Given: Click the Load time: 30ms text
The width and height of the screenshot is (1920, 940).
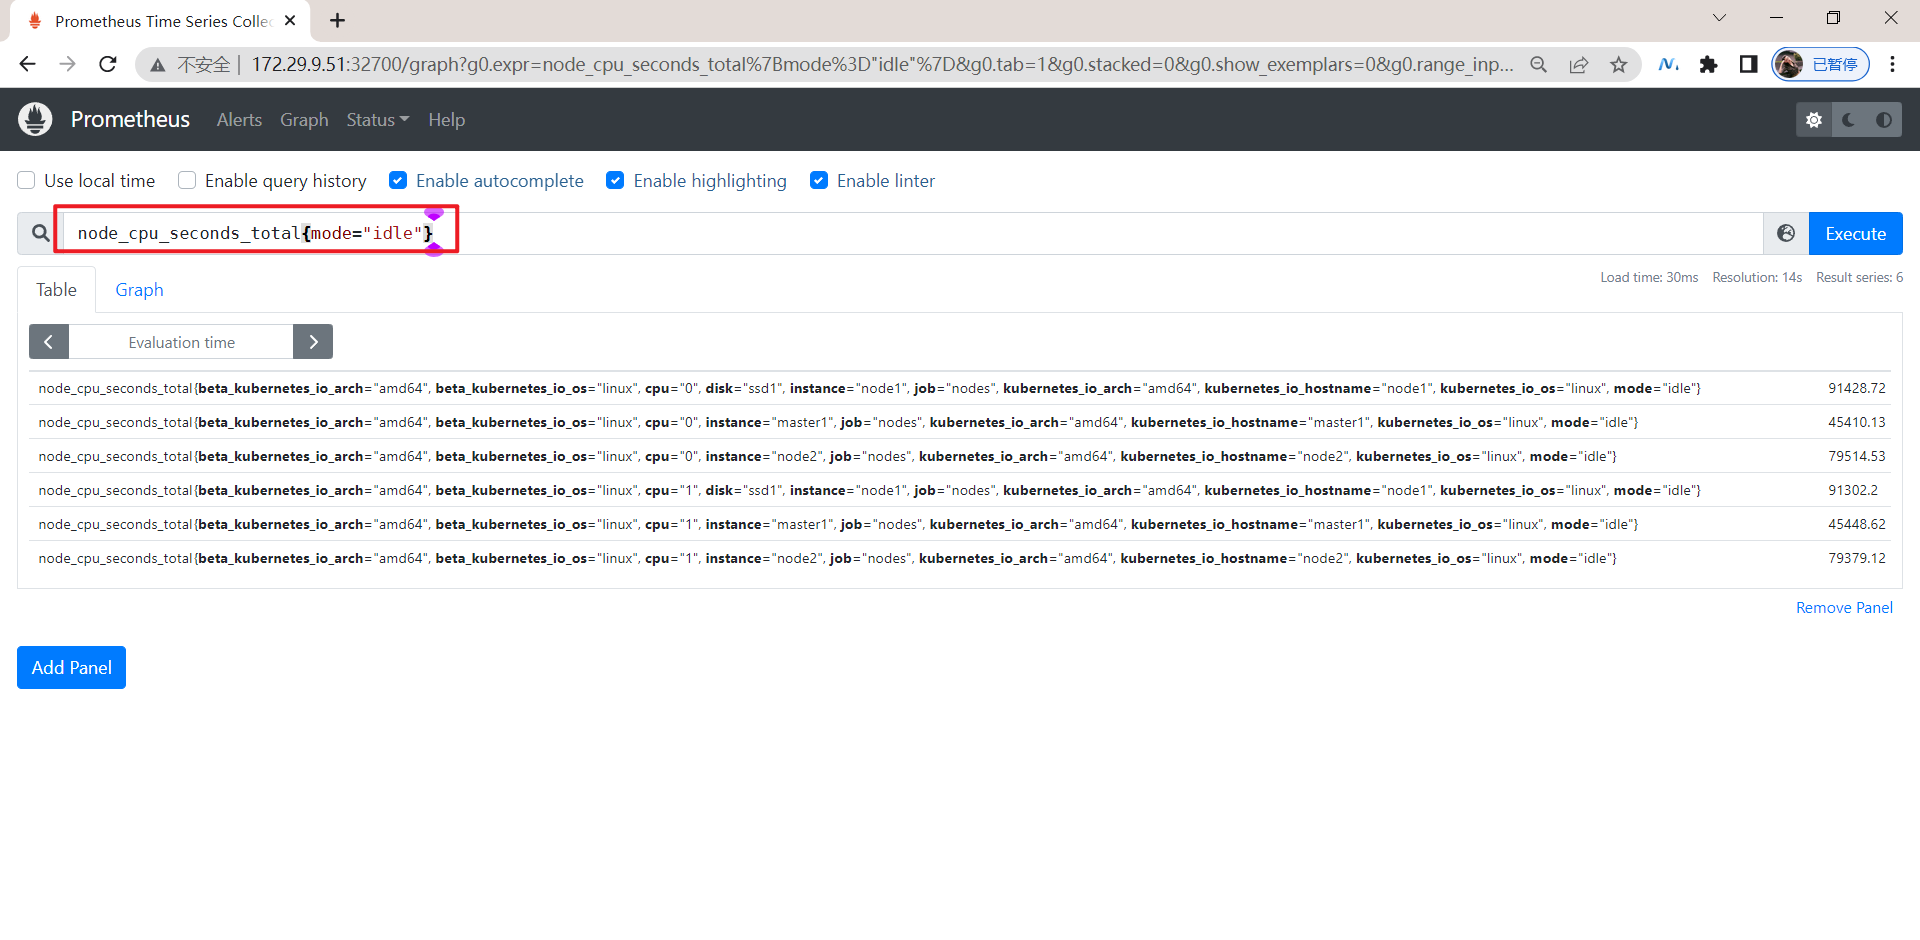Looking at the screenshot, I should point(1649,277).
